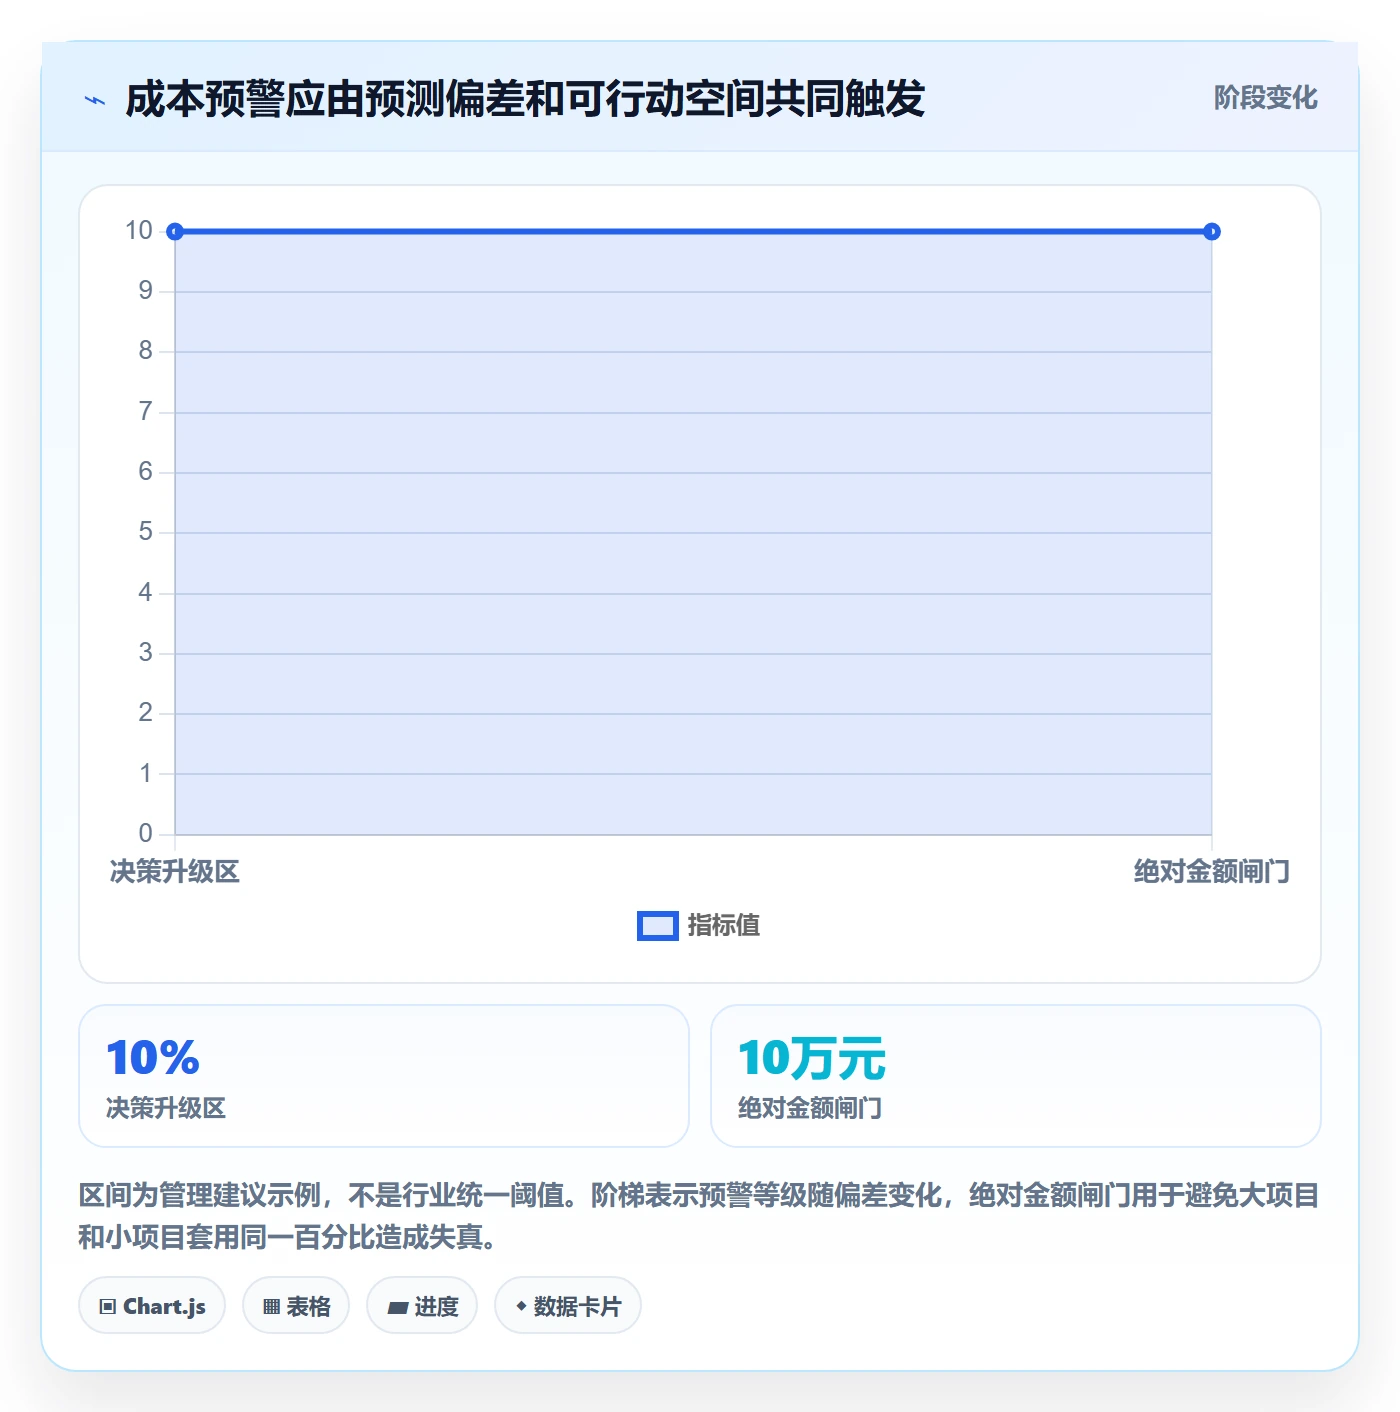1400x1412 pixels.
Task: Click the bar icon in 进度 tag
Action: (x=398, y=1307)
